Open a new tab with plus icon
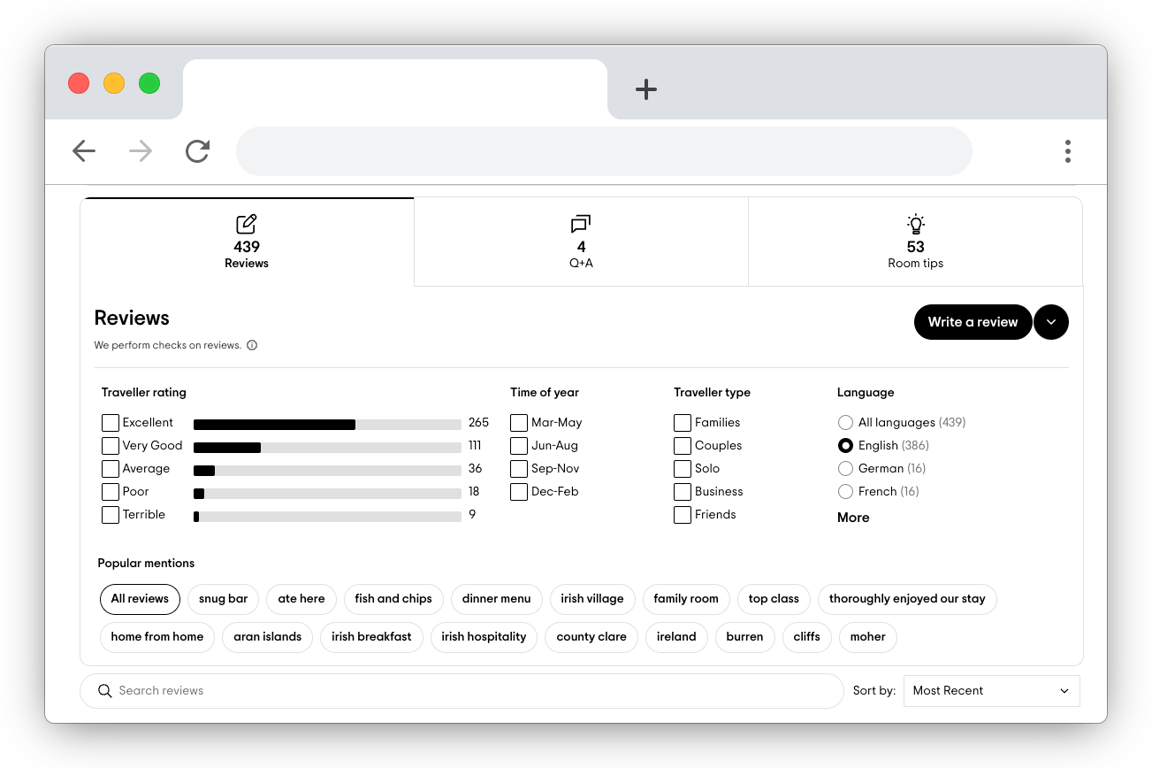Image resolution: width=1152 pixels, height=768 pixels. pos(646,90)
